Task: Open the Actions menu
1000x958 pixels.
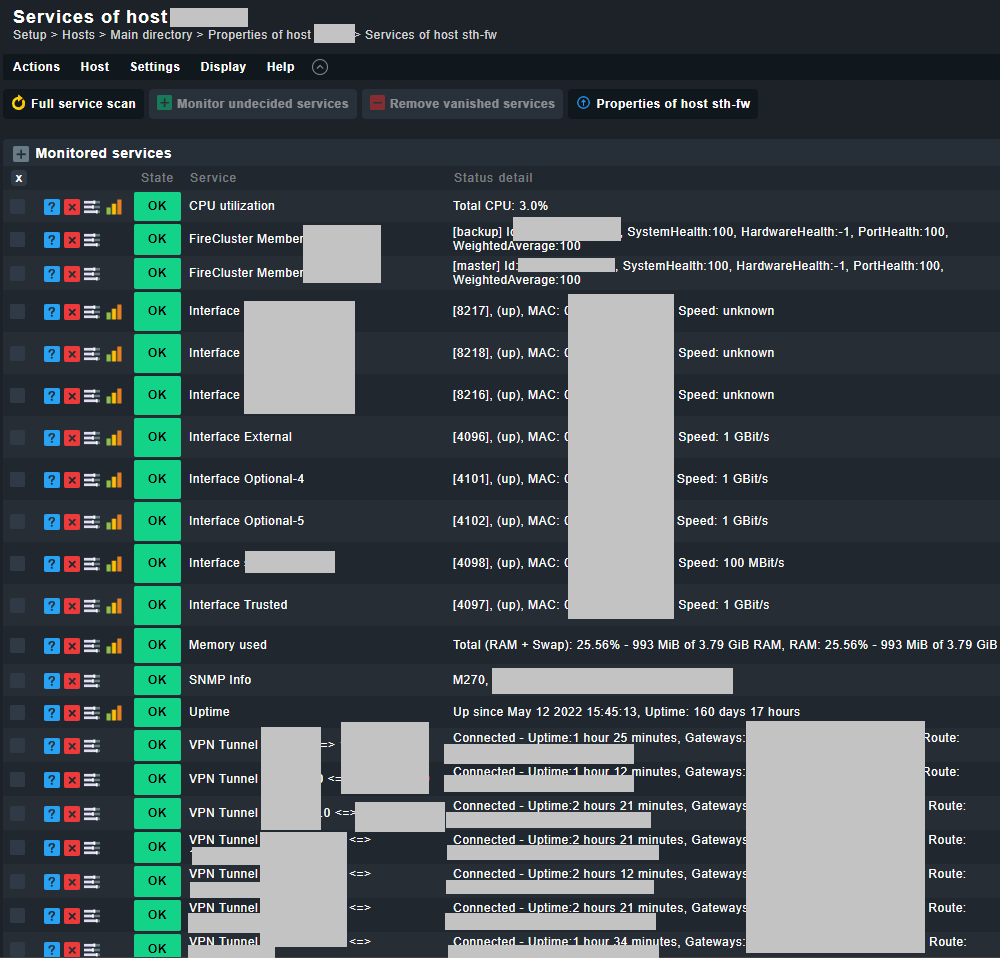Action: pyautogui.click(x=36, y=67)
